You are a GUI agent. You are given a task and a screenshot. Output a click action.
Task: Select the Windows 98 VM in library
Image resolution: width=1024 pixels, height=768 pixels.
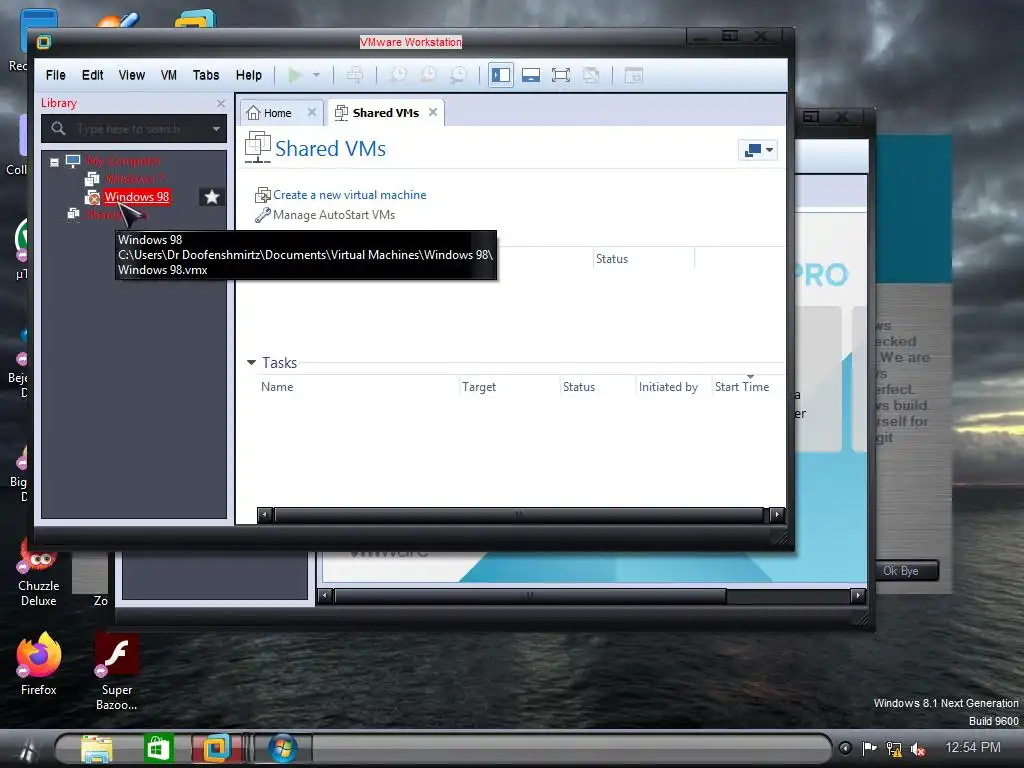pos(136,197)
